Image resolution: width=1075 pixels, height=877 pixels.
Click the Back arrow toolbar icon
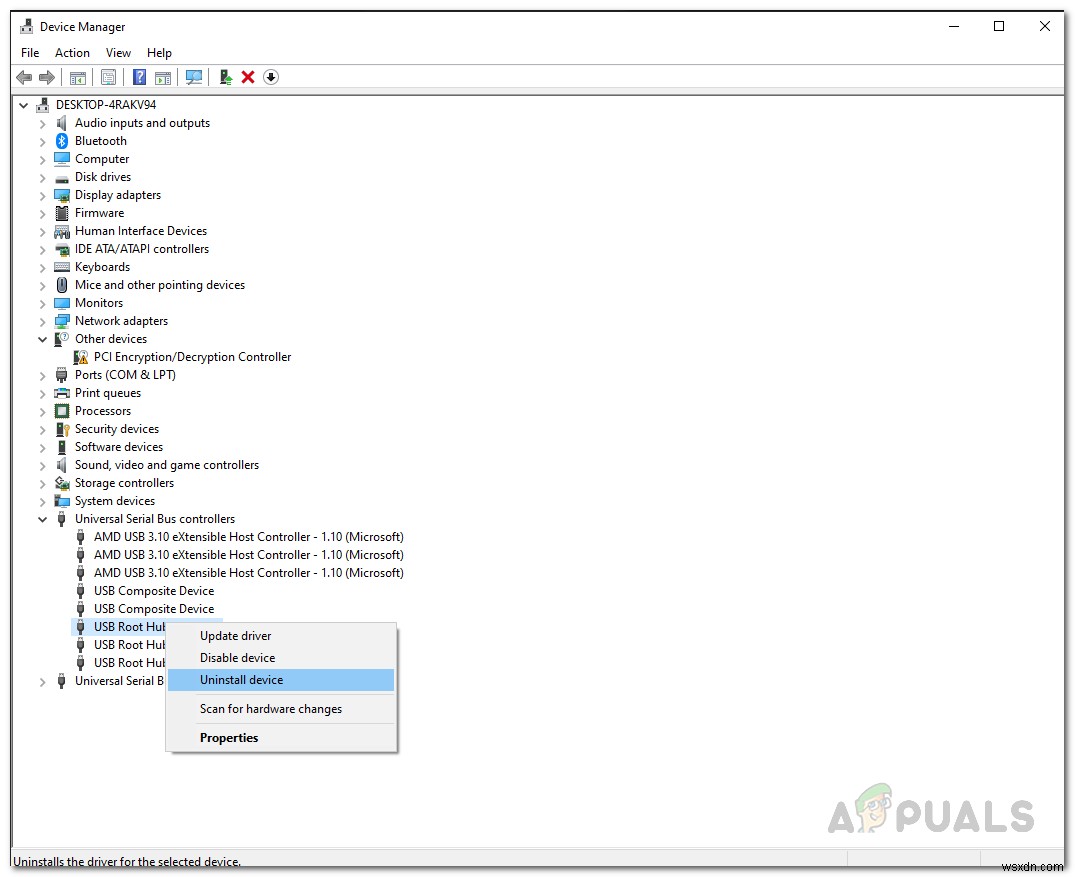24,77
